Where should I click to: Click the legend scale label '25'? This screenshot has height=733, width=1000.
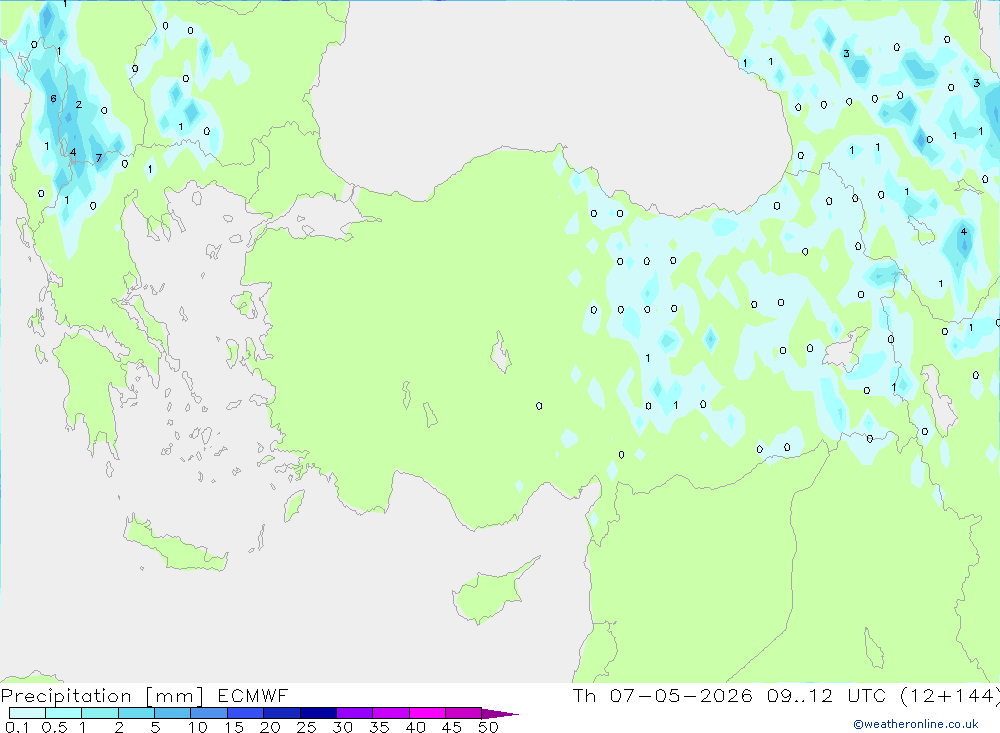click(307, 727)
